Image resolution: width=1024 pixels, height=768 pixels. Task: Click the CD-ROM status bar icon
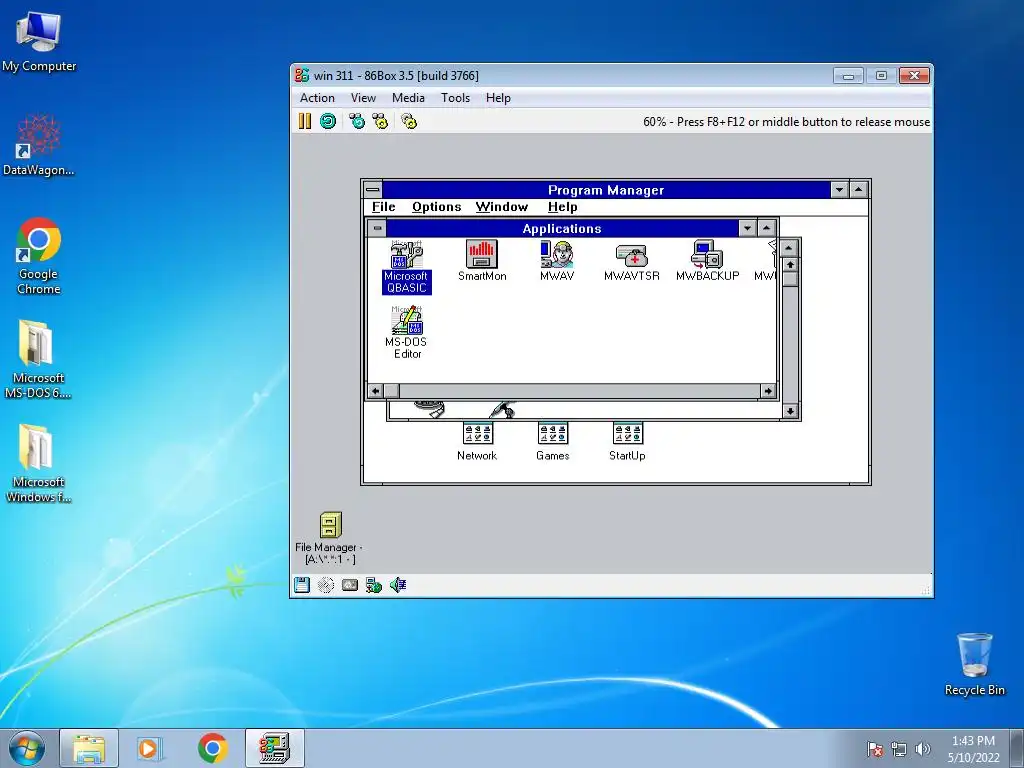pyautogui.click(x=326, y=585)
